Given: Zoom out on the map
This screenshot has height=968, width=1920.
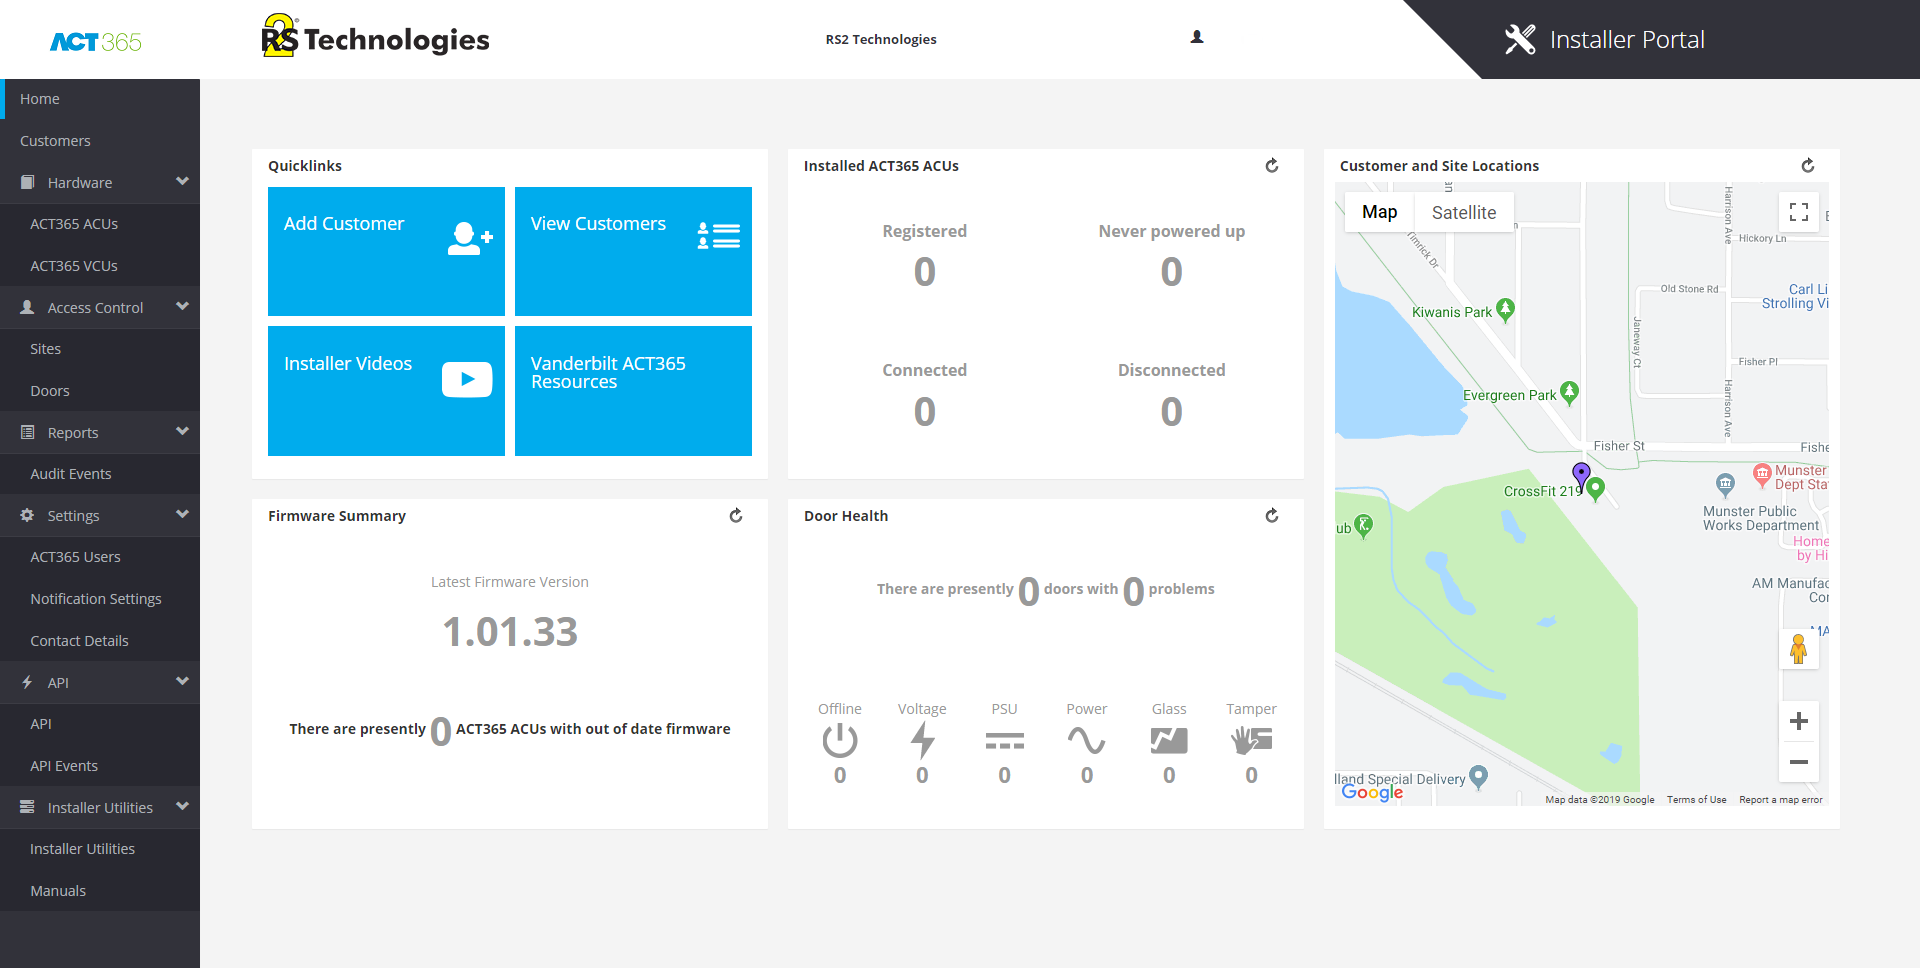Looking at the screenshot, I should [1798, 762].
